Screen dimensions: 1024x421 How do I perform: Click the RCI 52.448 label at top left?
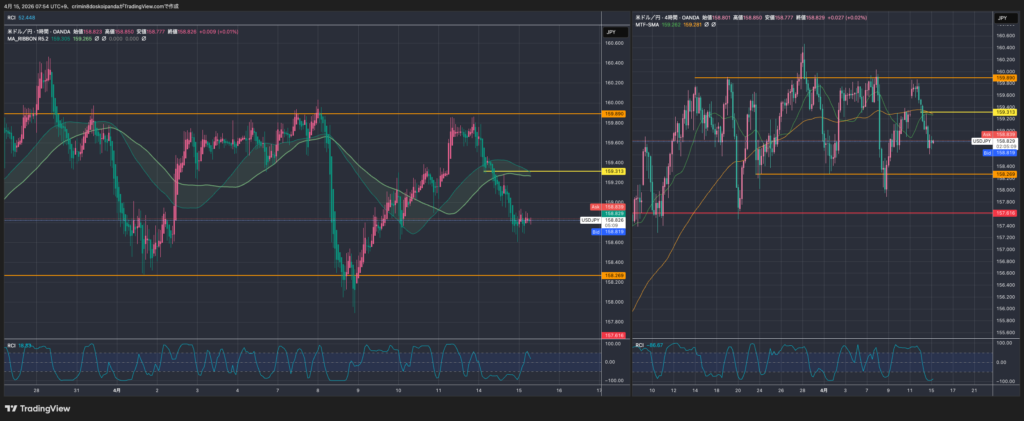(20, 16)
